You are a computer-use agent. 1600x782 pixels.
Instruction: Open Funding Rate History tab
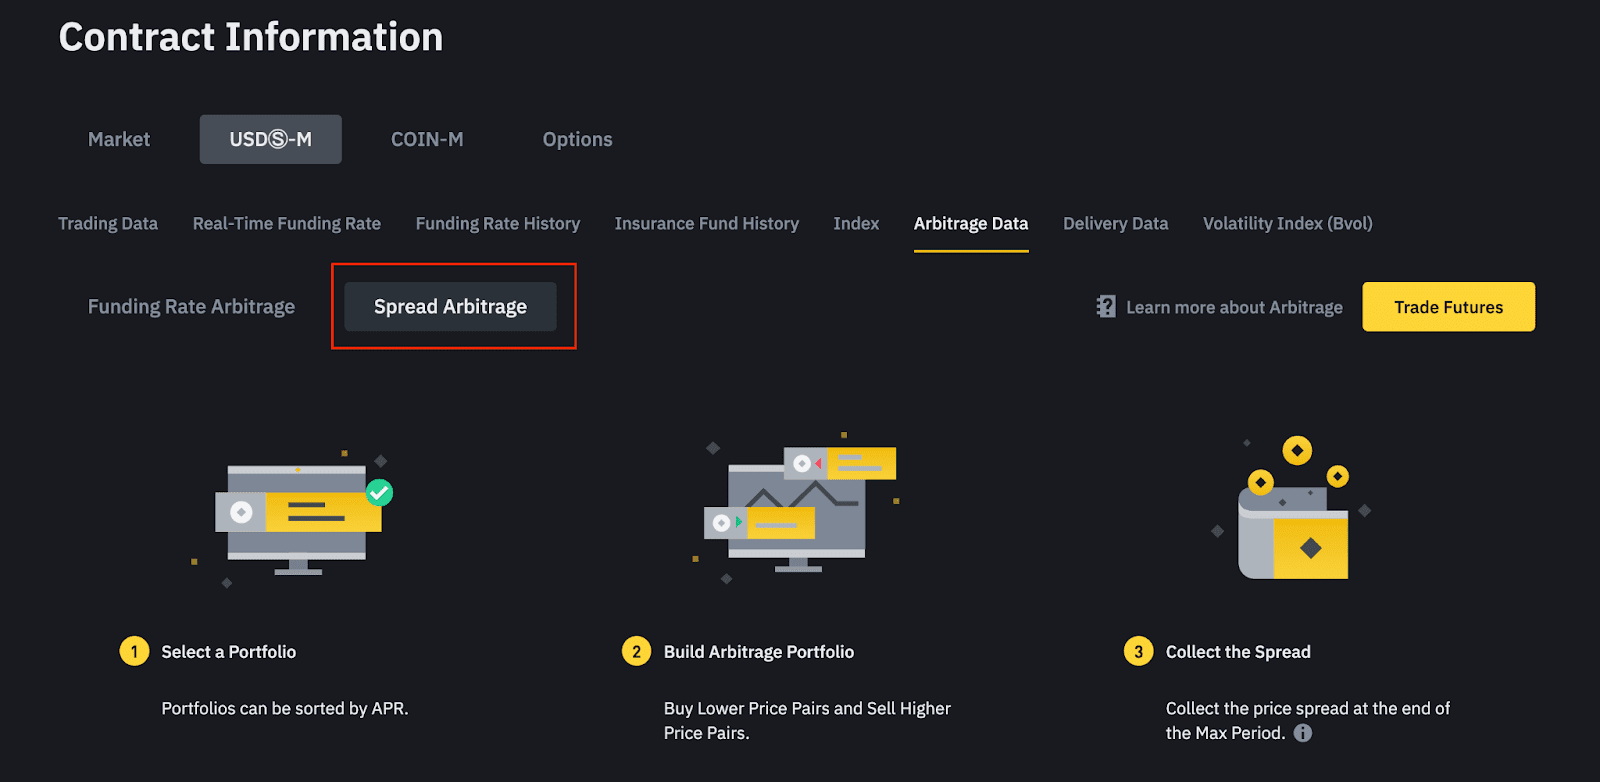point(498,224)
